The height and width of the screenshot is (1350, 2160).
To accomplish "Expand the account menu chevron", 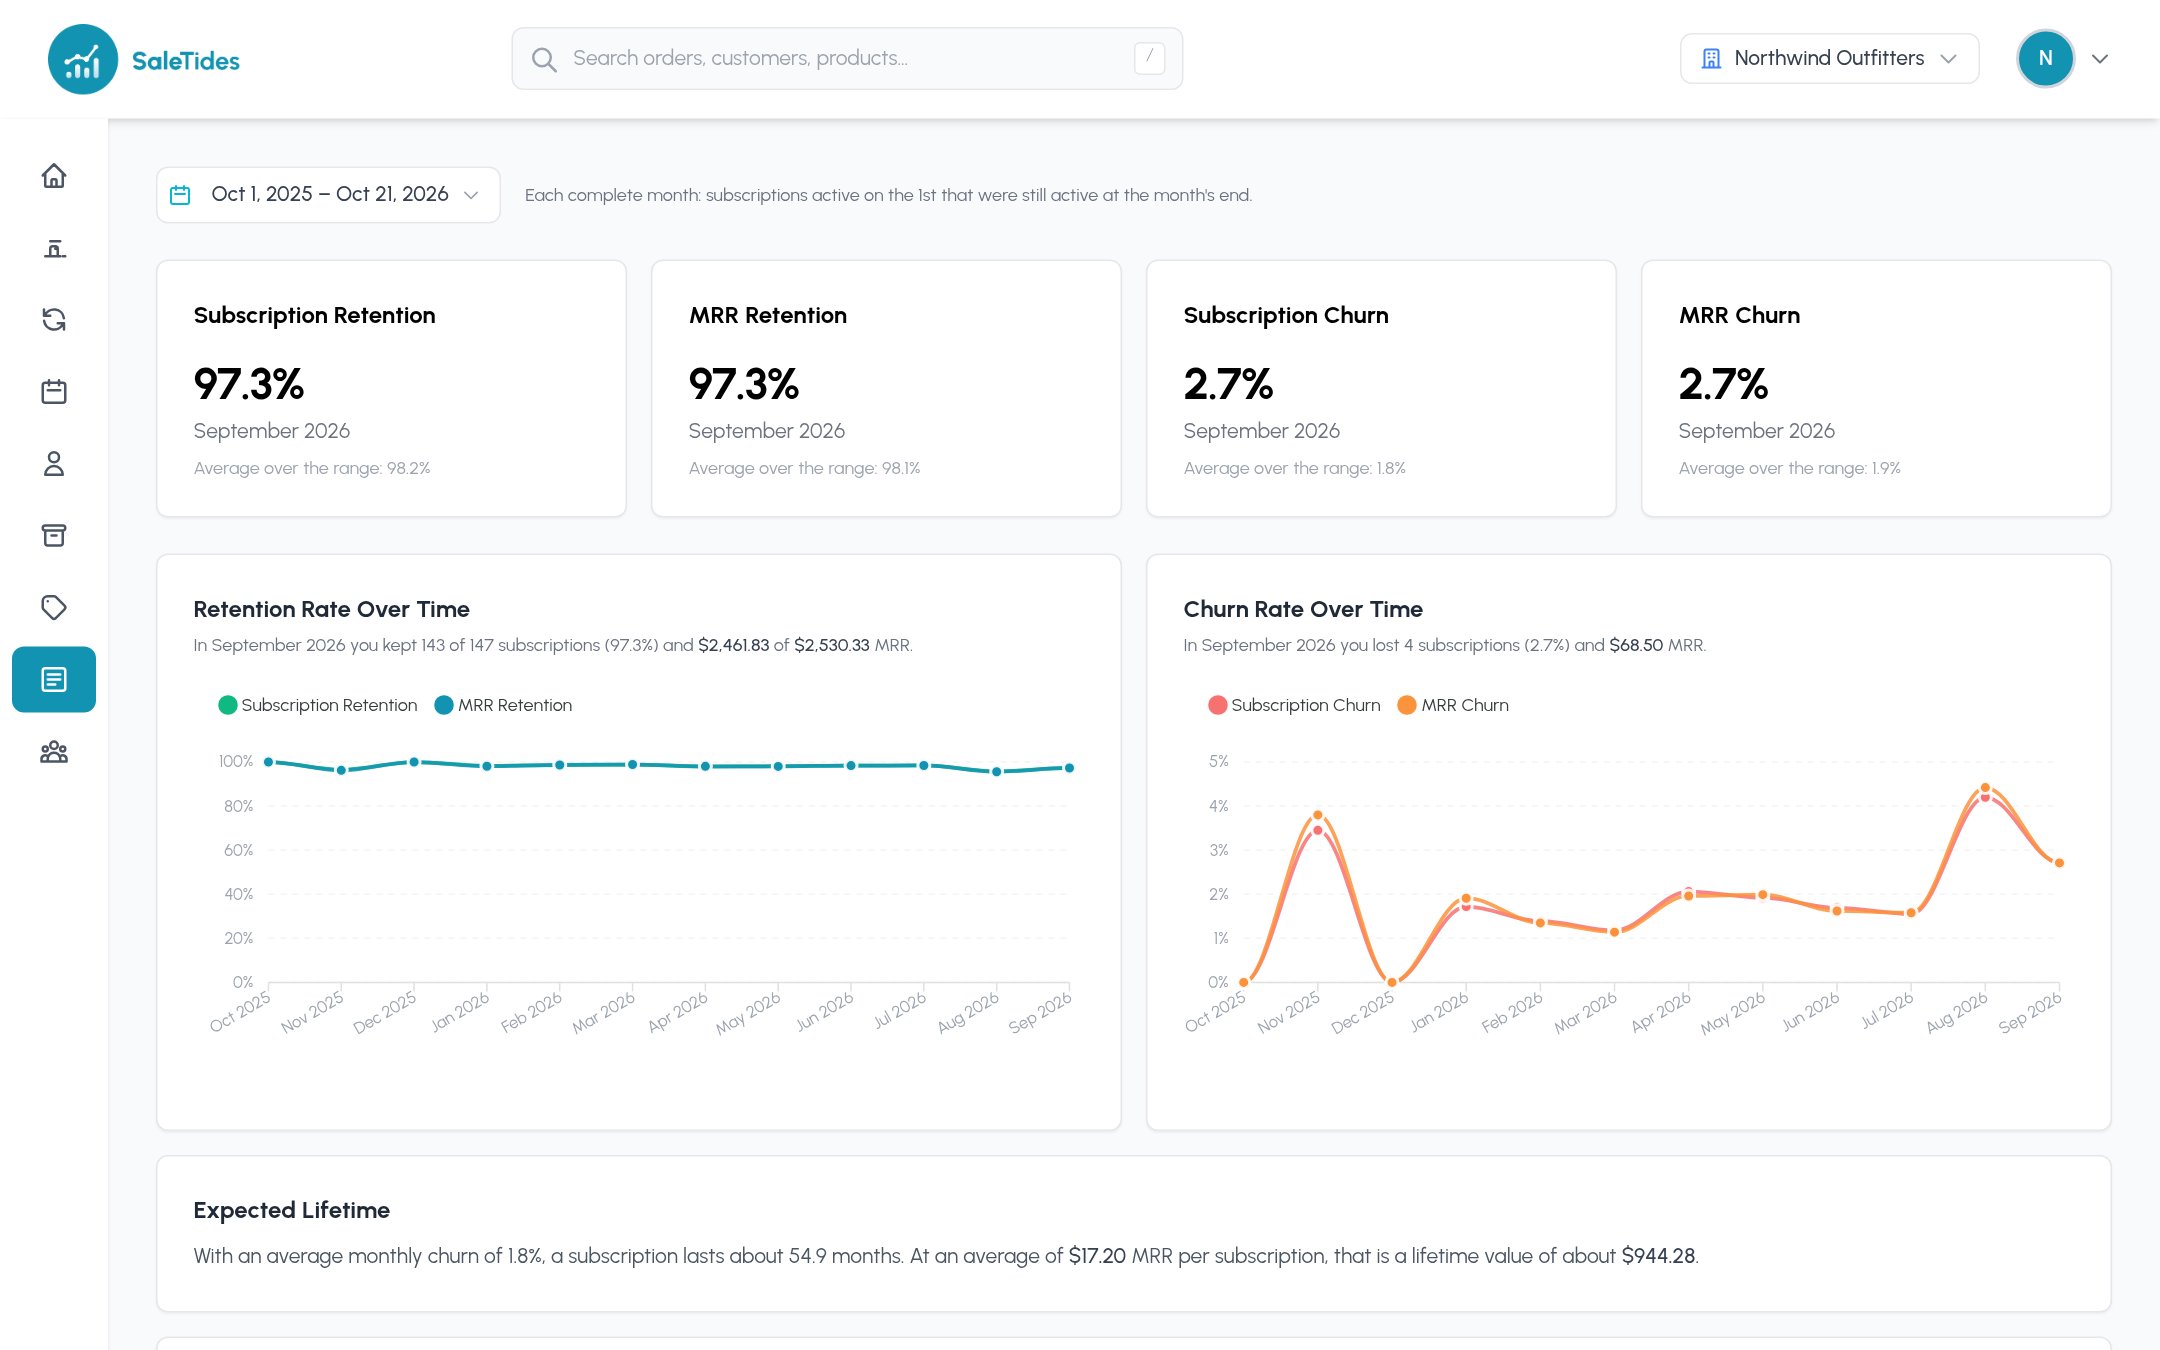I will [2100, 59].
